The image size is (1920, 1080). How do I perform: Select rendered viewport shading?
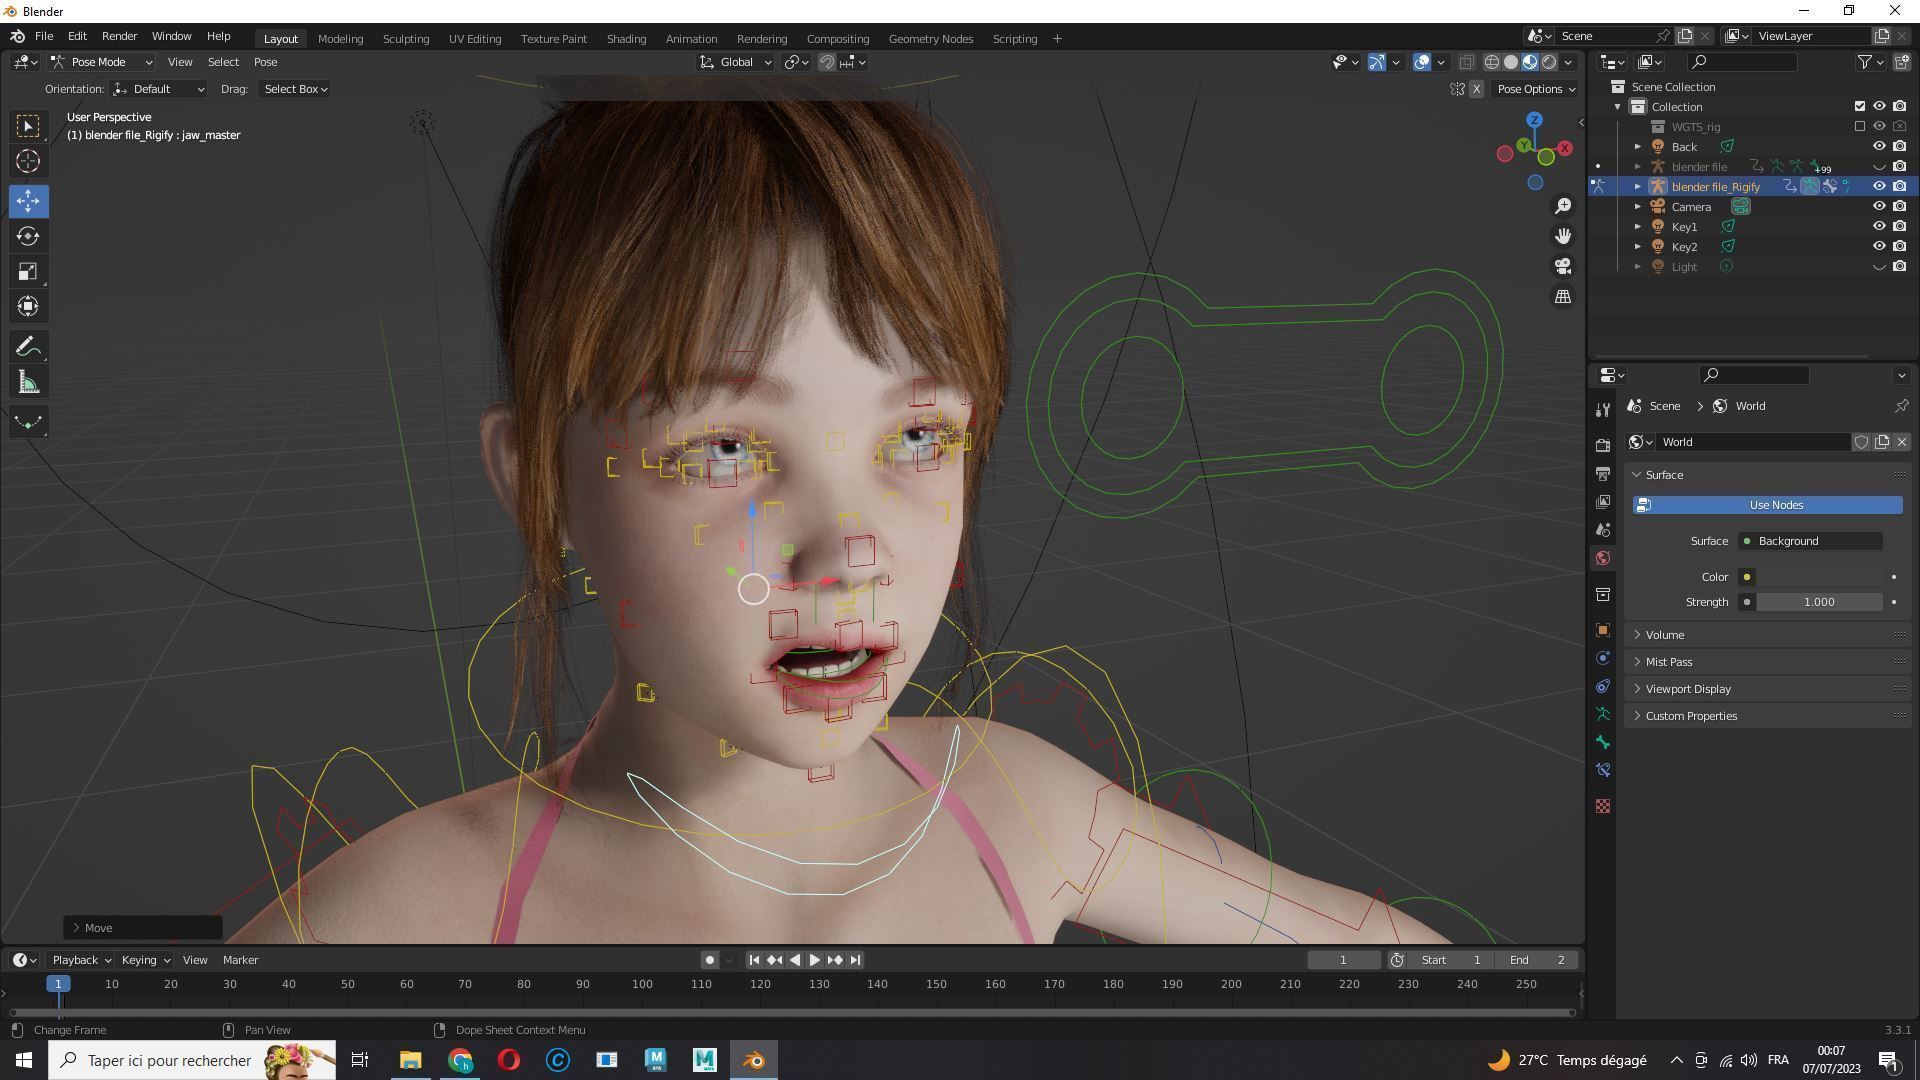tap(1549, 62)
